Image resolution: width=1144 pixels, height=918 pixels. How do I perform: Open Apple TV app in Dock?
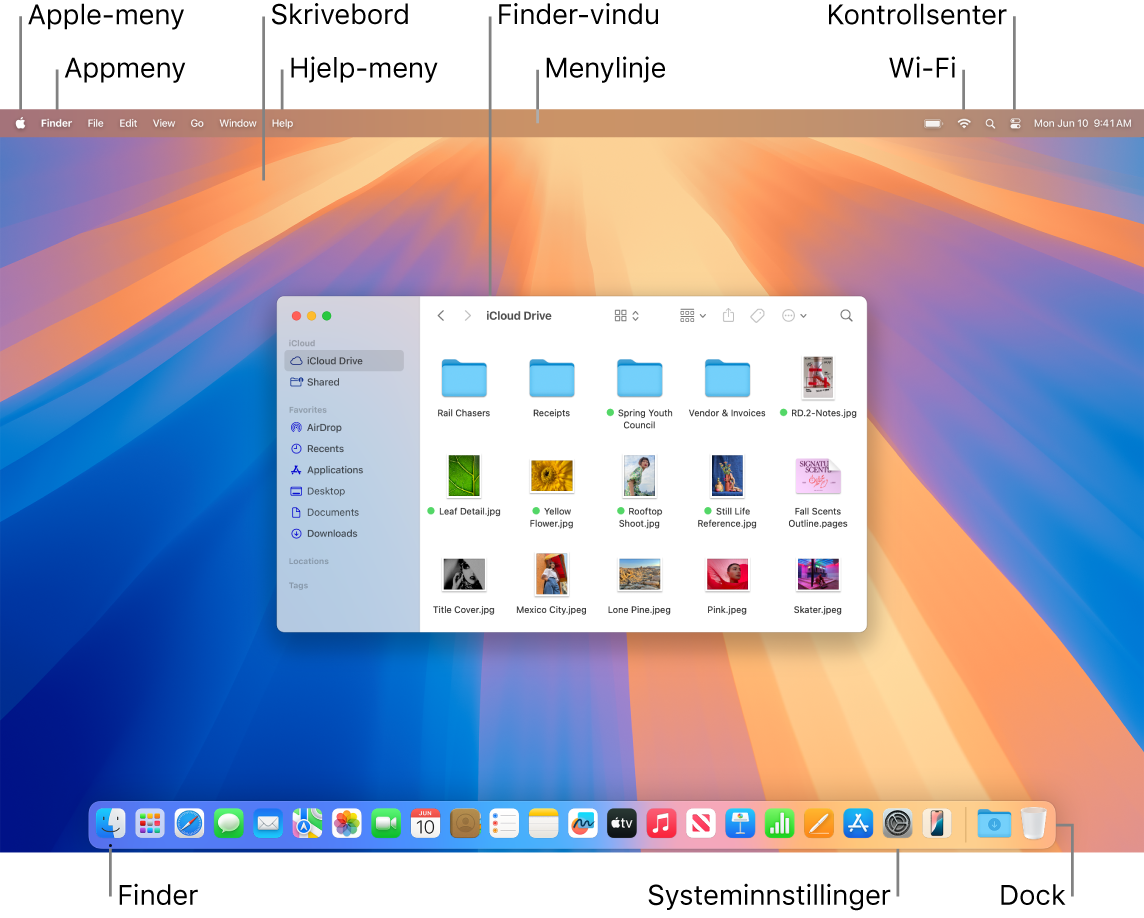622,824
